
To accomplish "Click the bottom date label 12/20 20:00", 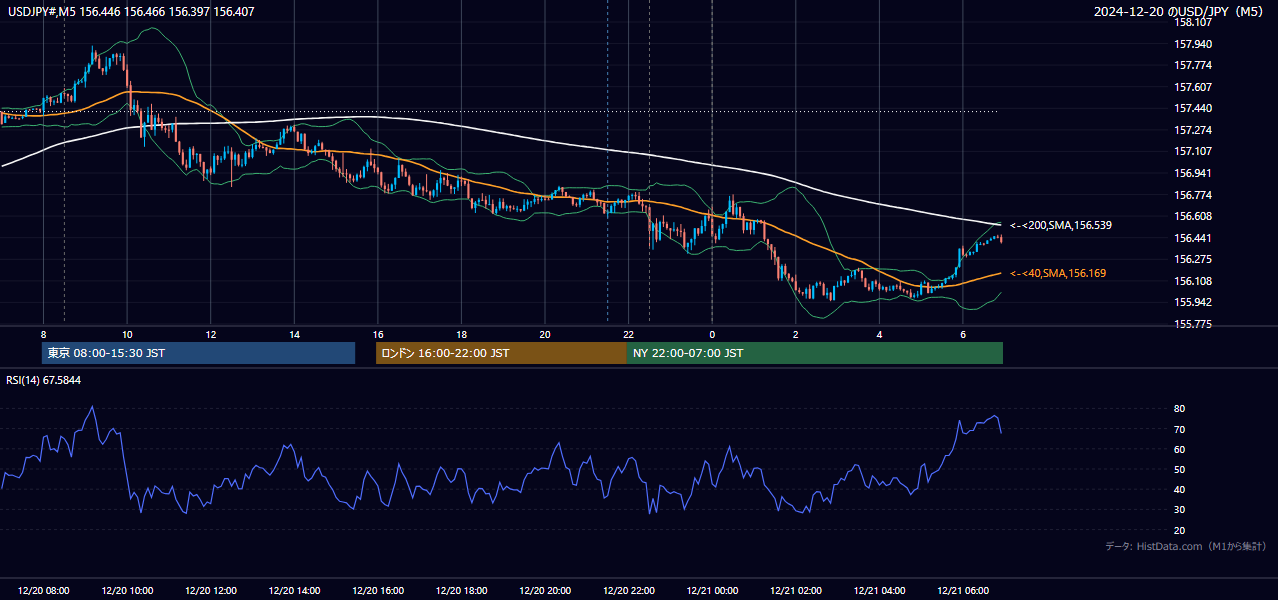I will point(545,591).
